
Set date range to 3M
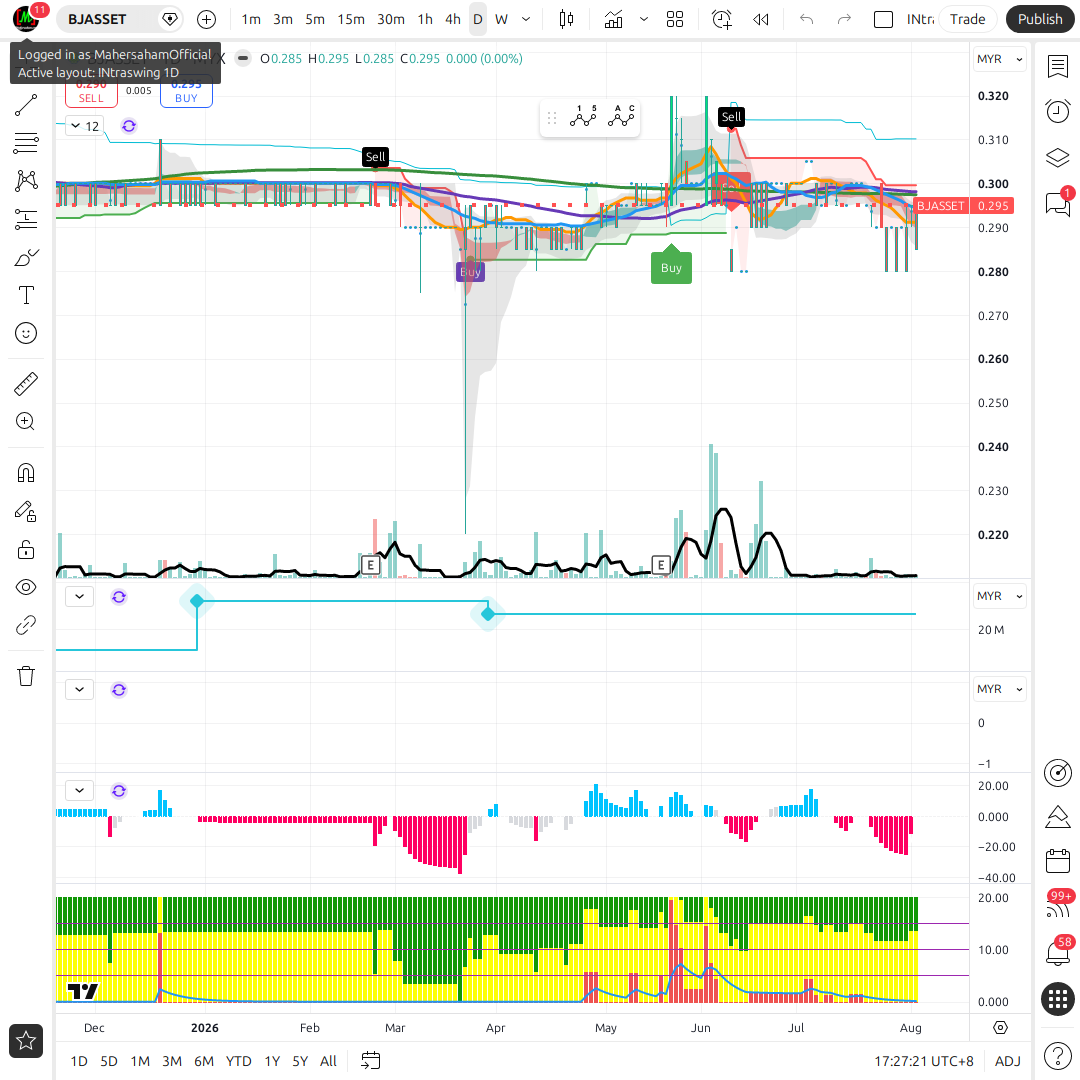click(172, 1061)
